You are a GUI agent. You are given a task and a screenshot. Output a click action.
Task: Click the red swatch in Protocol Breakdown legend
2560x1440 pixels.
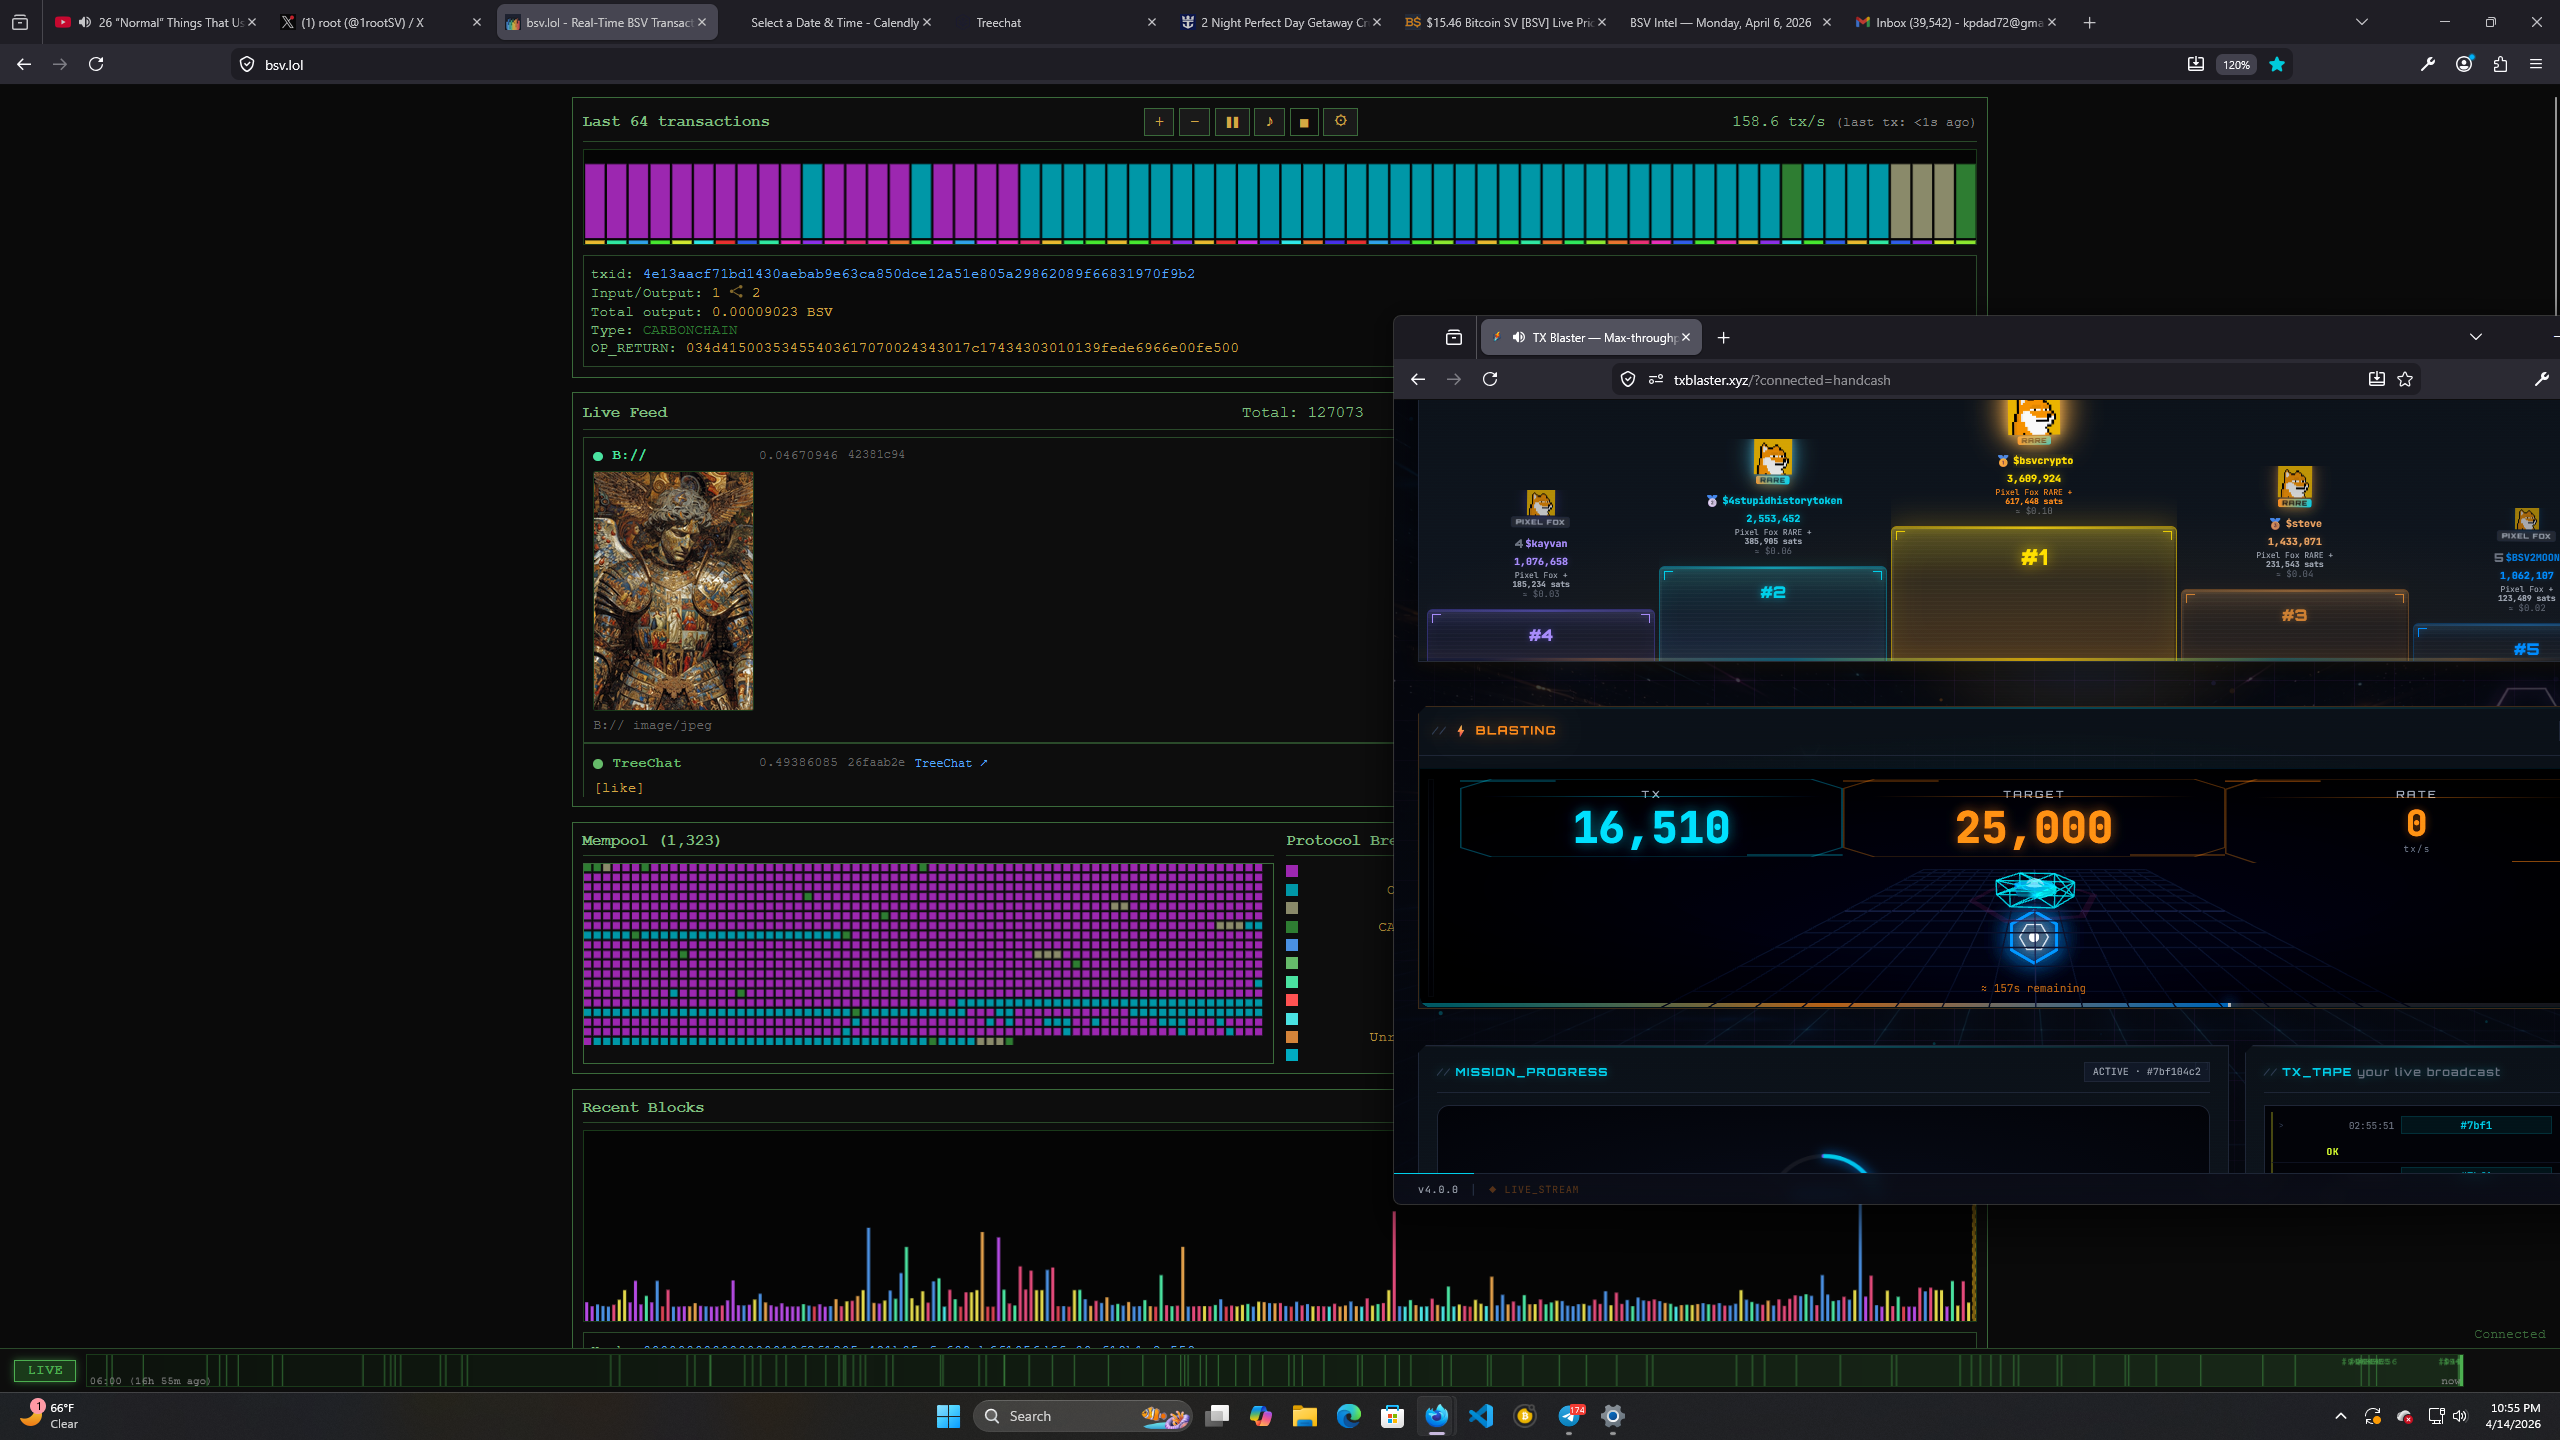pyautogui.click(x=1292, y=1000)
